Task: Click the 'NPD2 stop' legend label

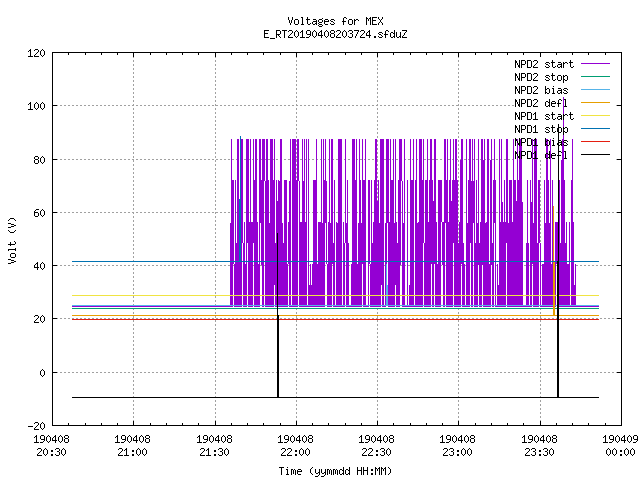Action: pos(541,77)
